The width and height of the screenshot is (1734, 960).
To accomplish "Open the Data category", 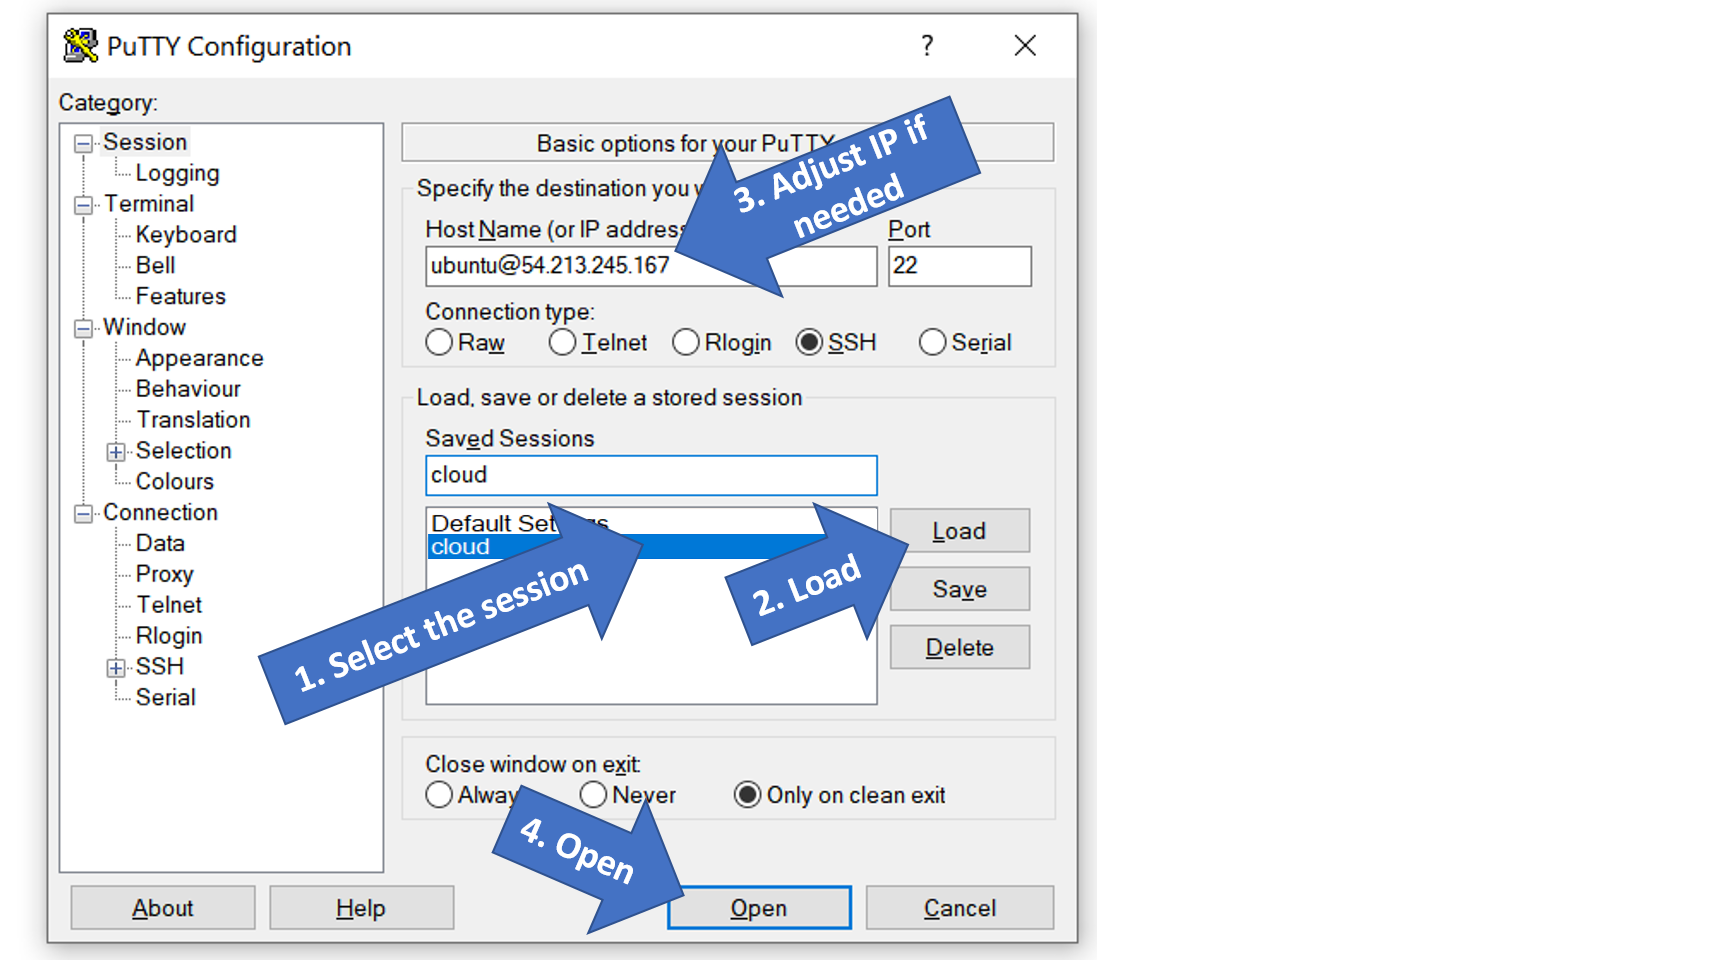I will point(160,543).
